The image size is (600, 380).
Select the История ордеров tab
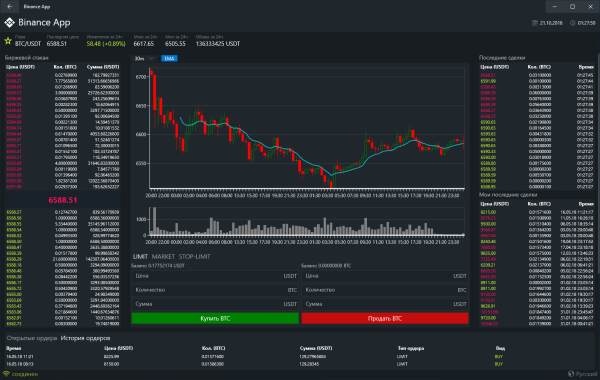point(85,338)
